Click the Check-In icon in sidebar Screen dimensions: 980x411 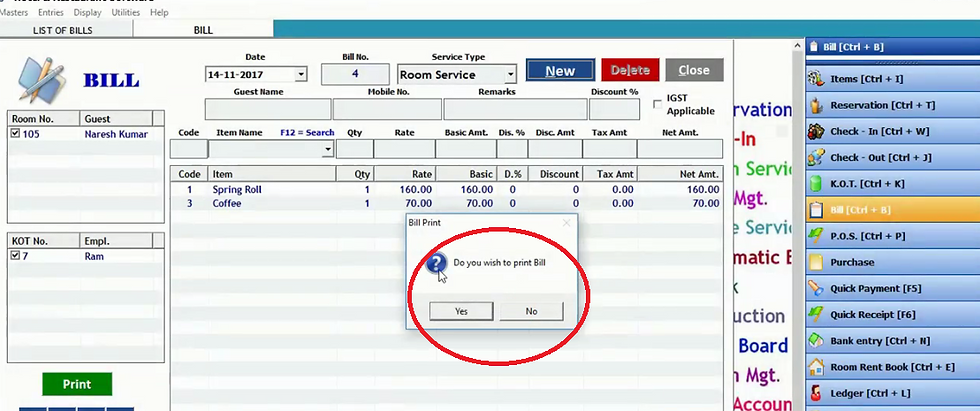point(816,132)
